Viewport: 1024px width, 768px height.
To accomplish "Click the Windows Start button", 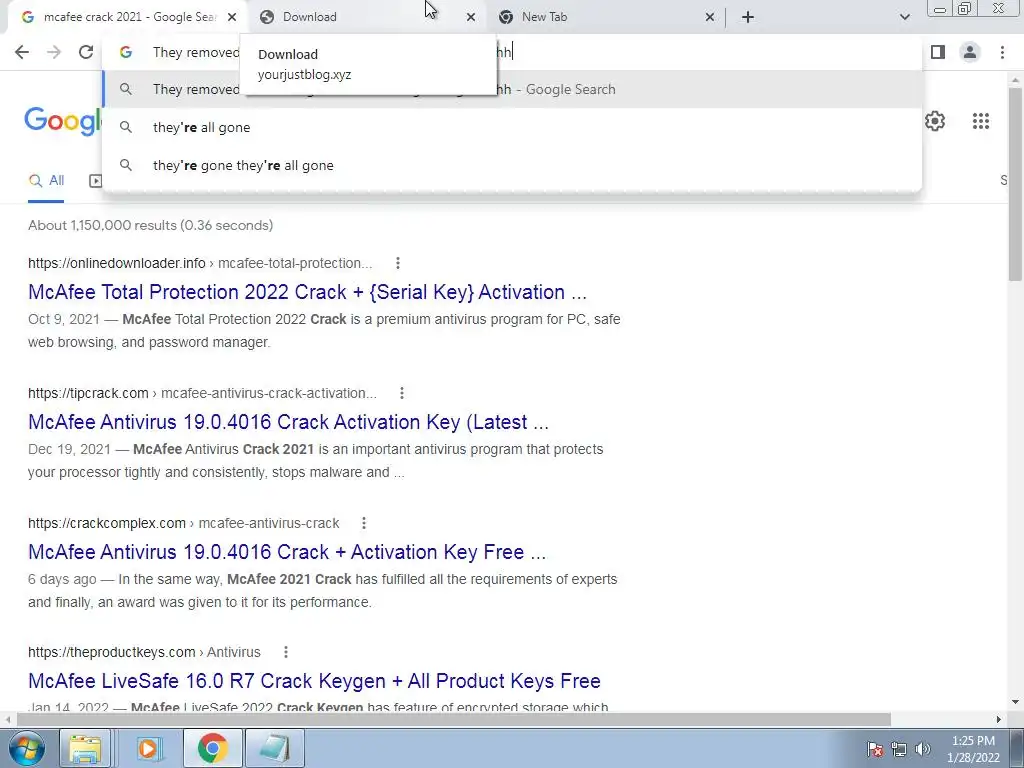I will point(26,748).
